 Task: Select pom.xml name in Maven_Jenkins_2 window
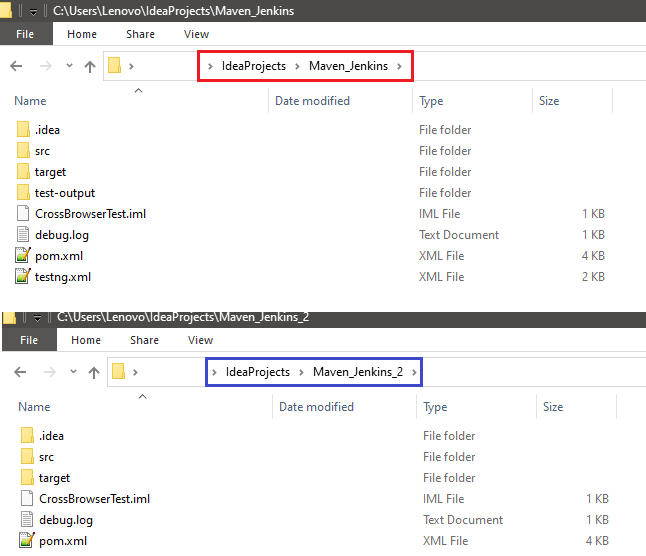63,541
